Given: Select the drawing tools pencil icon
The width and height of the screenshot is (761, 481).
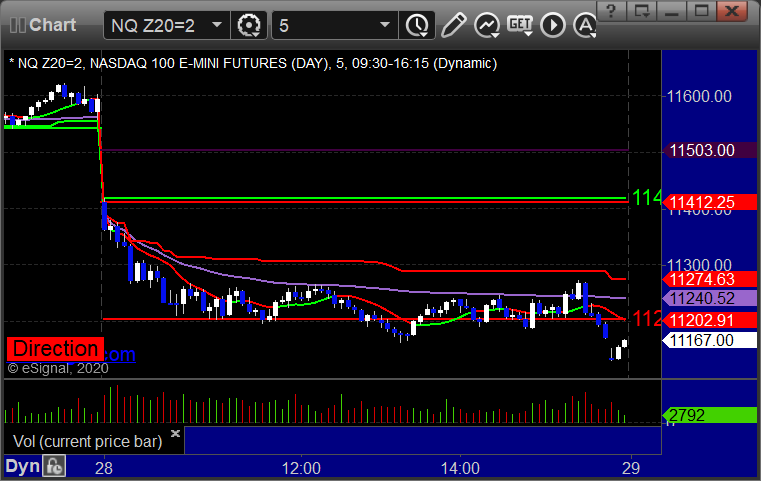Looking at the screenshot, I should point(454,25).
